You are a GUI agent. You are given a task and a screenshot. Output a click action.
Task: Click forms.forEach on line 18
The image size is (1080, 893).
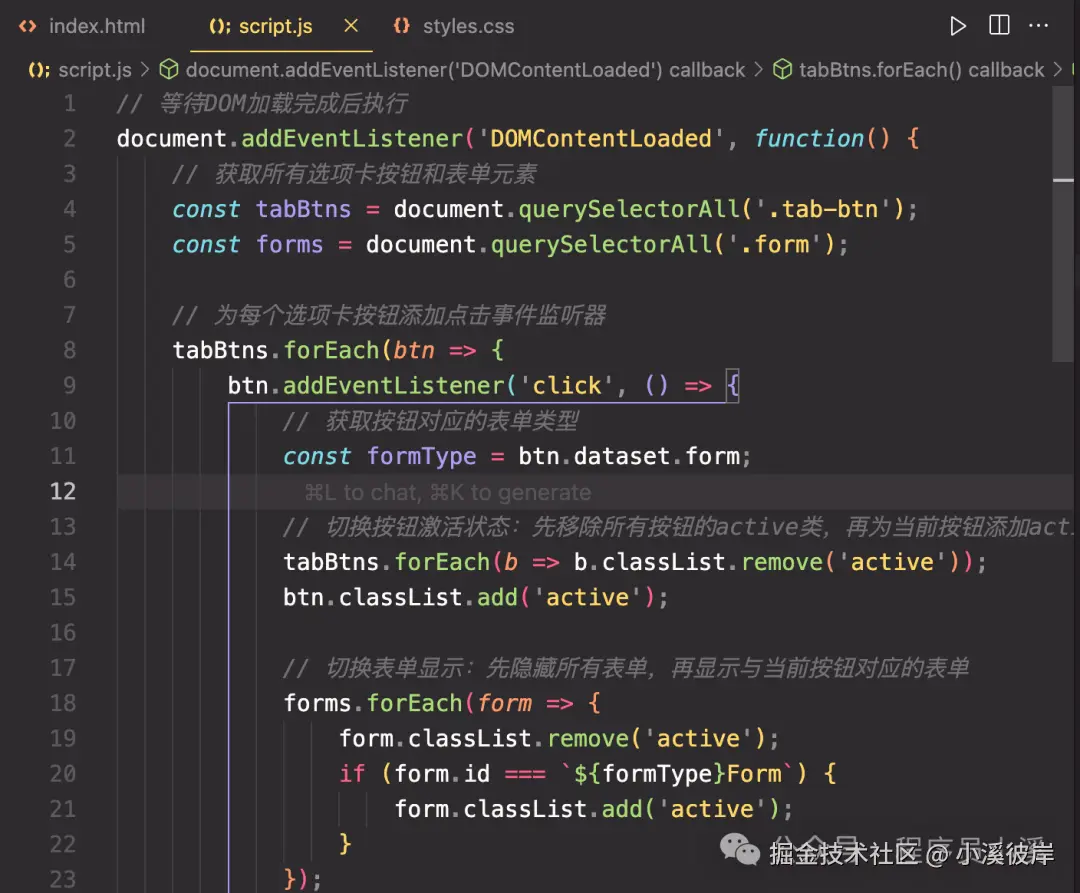[373, 703]
